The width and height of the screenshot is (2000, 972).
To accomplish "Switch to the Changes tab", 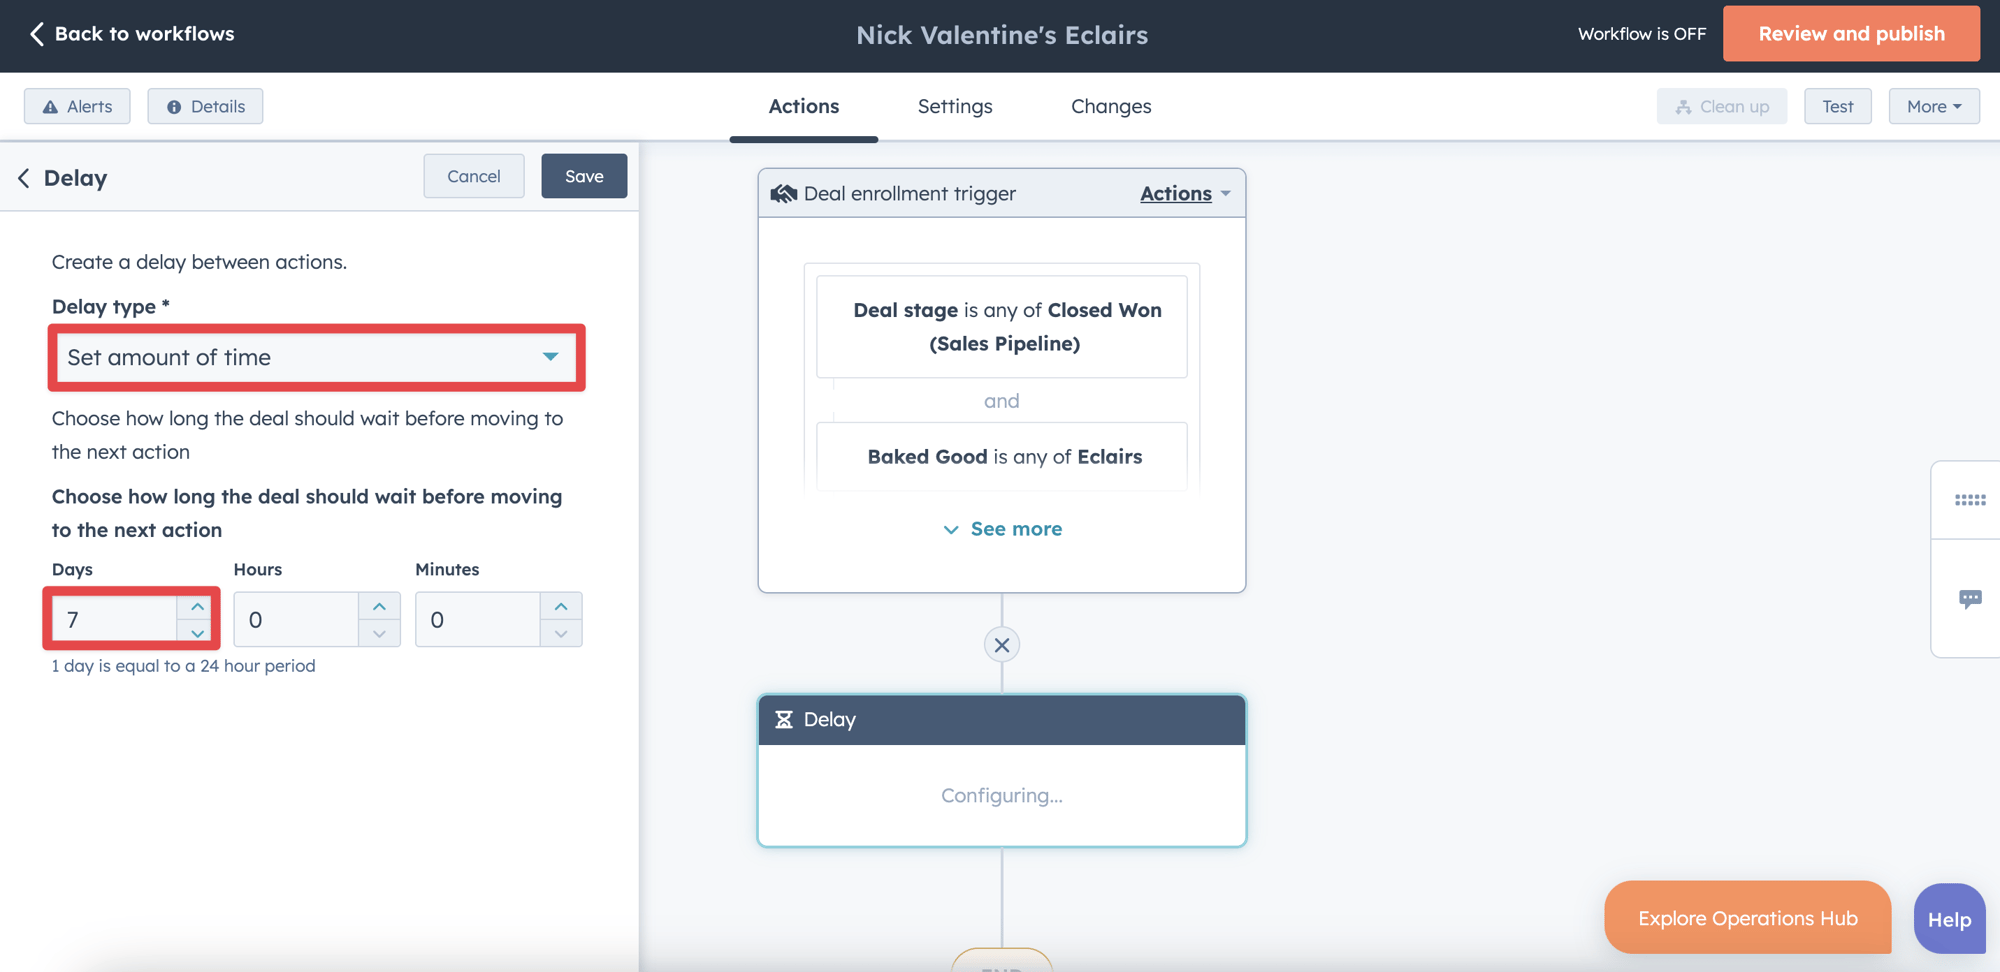I will click(x=1111, y=106).
